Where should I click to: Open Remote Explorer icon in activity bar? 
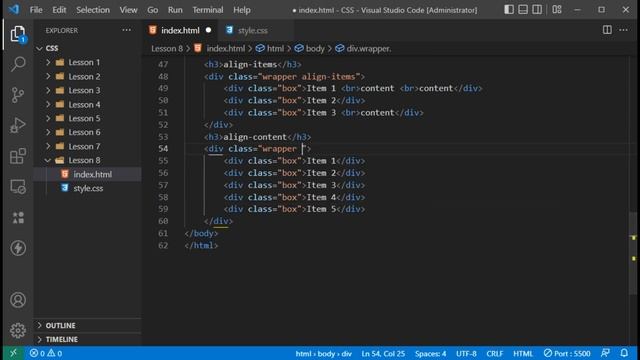click(18, 187)
